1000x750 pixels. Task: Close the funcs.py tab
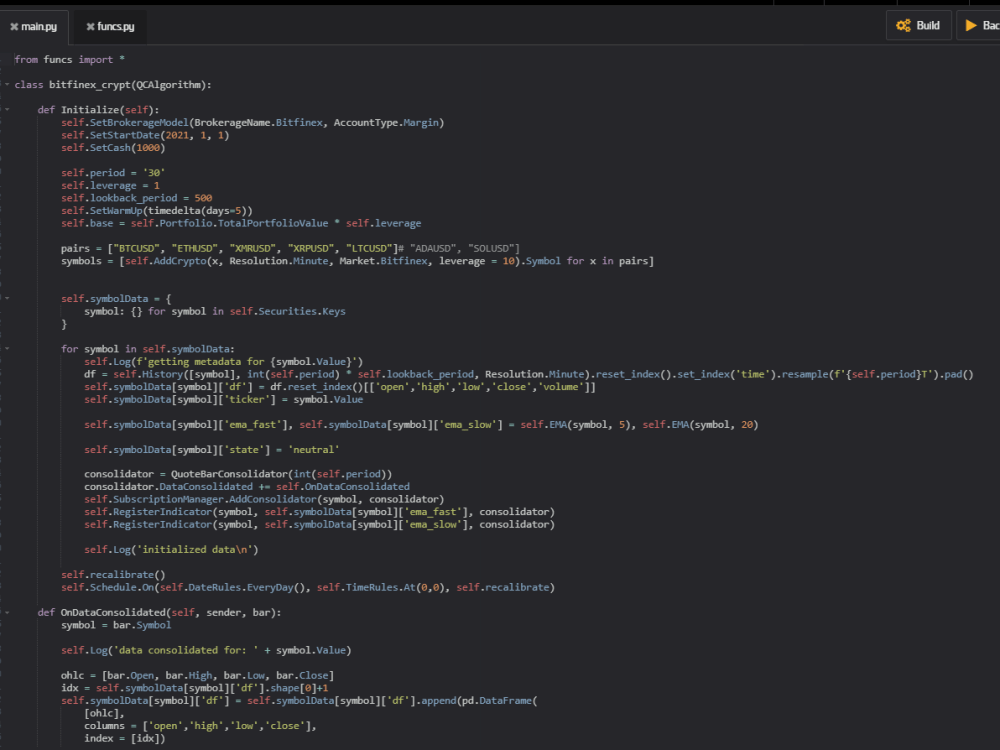click(91, 27)
